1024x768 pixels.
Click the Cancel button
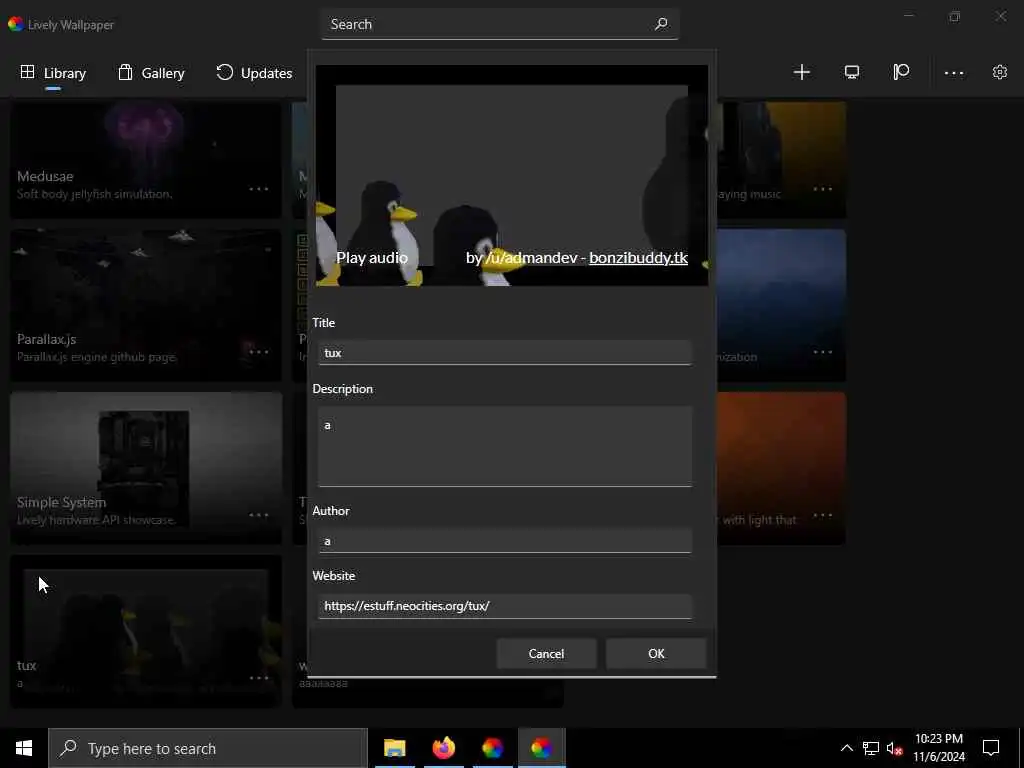(547, 654)
